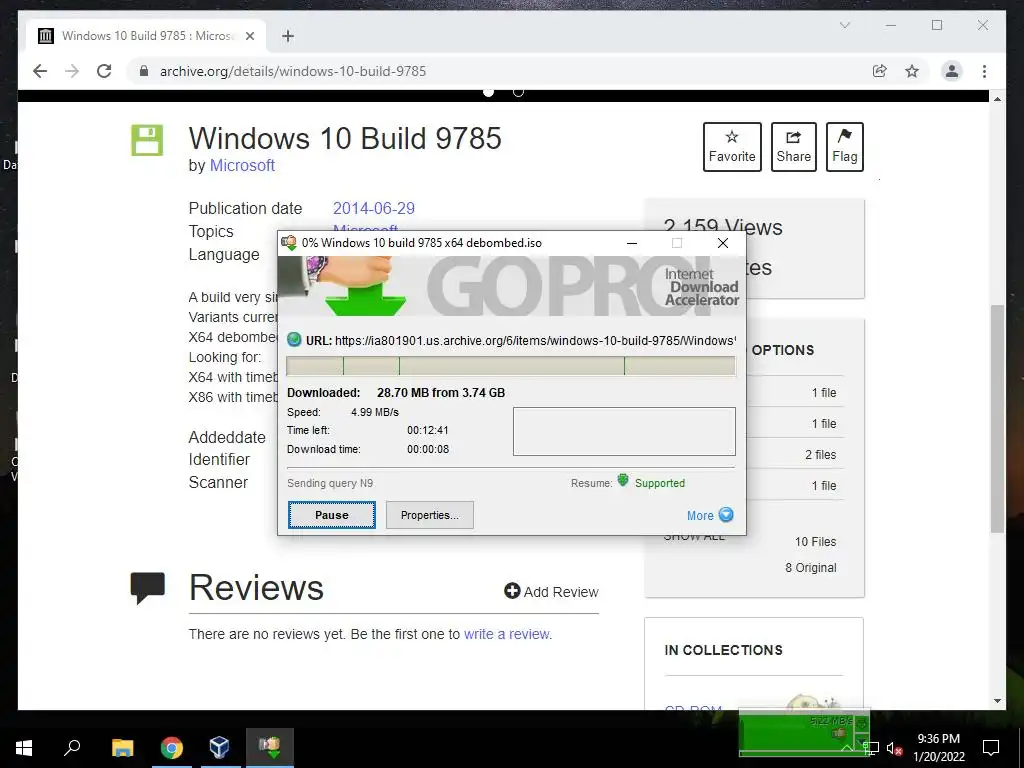The height and width of the screenshot is (768, 1024).
Task: Select the second carousel dot
Action: pos(519,92)
